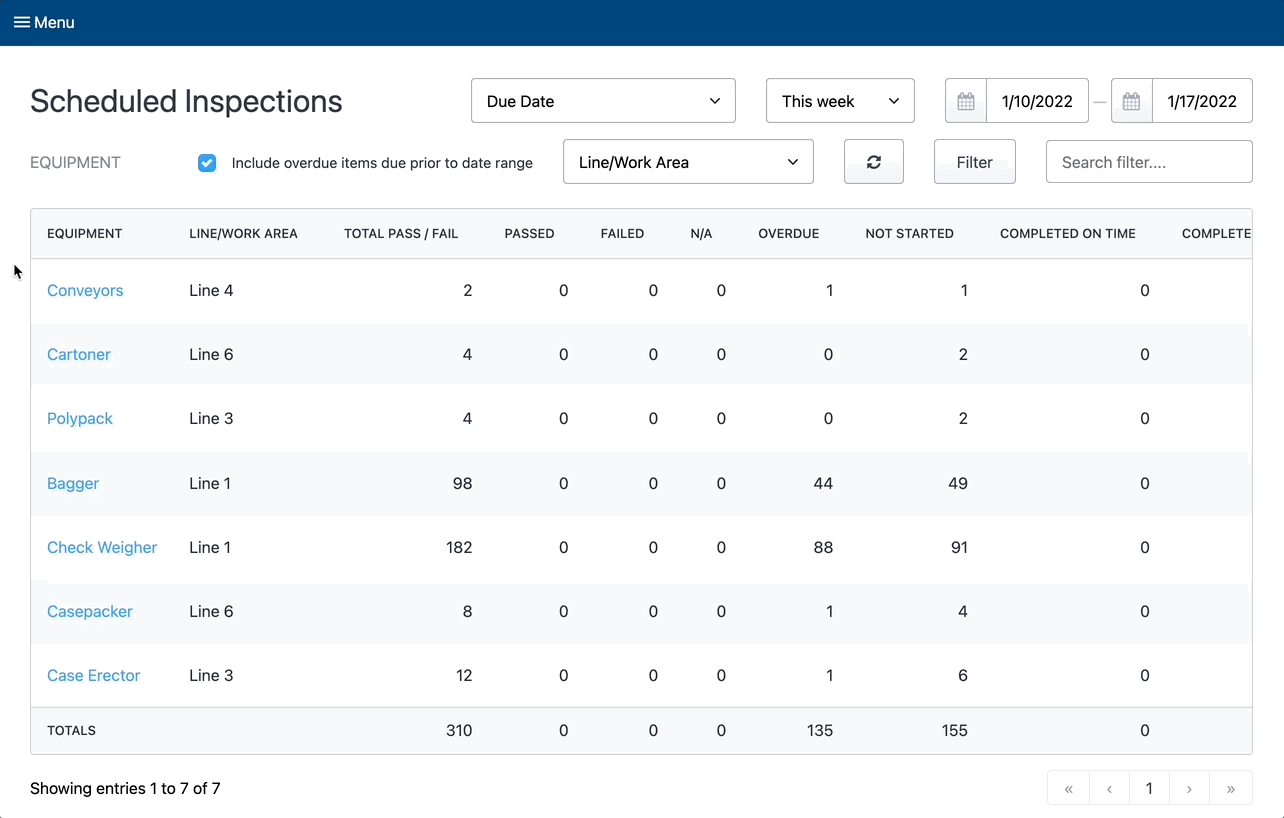Open the Conveyors equipment link
Screen dimensions: 1284x818
[85, 291]
